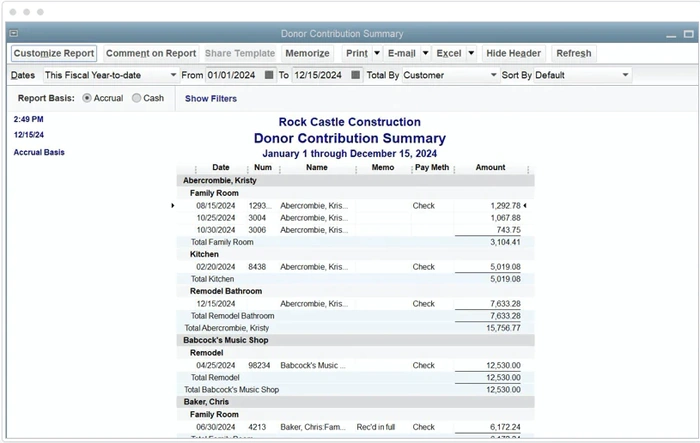Select transaction number 98234
Image resolution: width=700 pixels, height=443 pixels.
tap(259, 365)
